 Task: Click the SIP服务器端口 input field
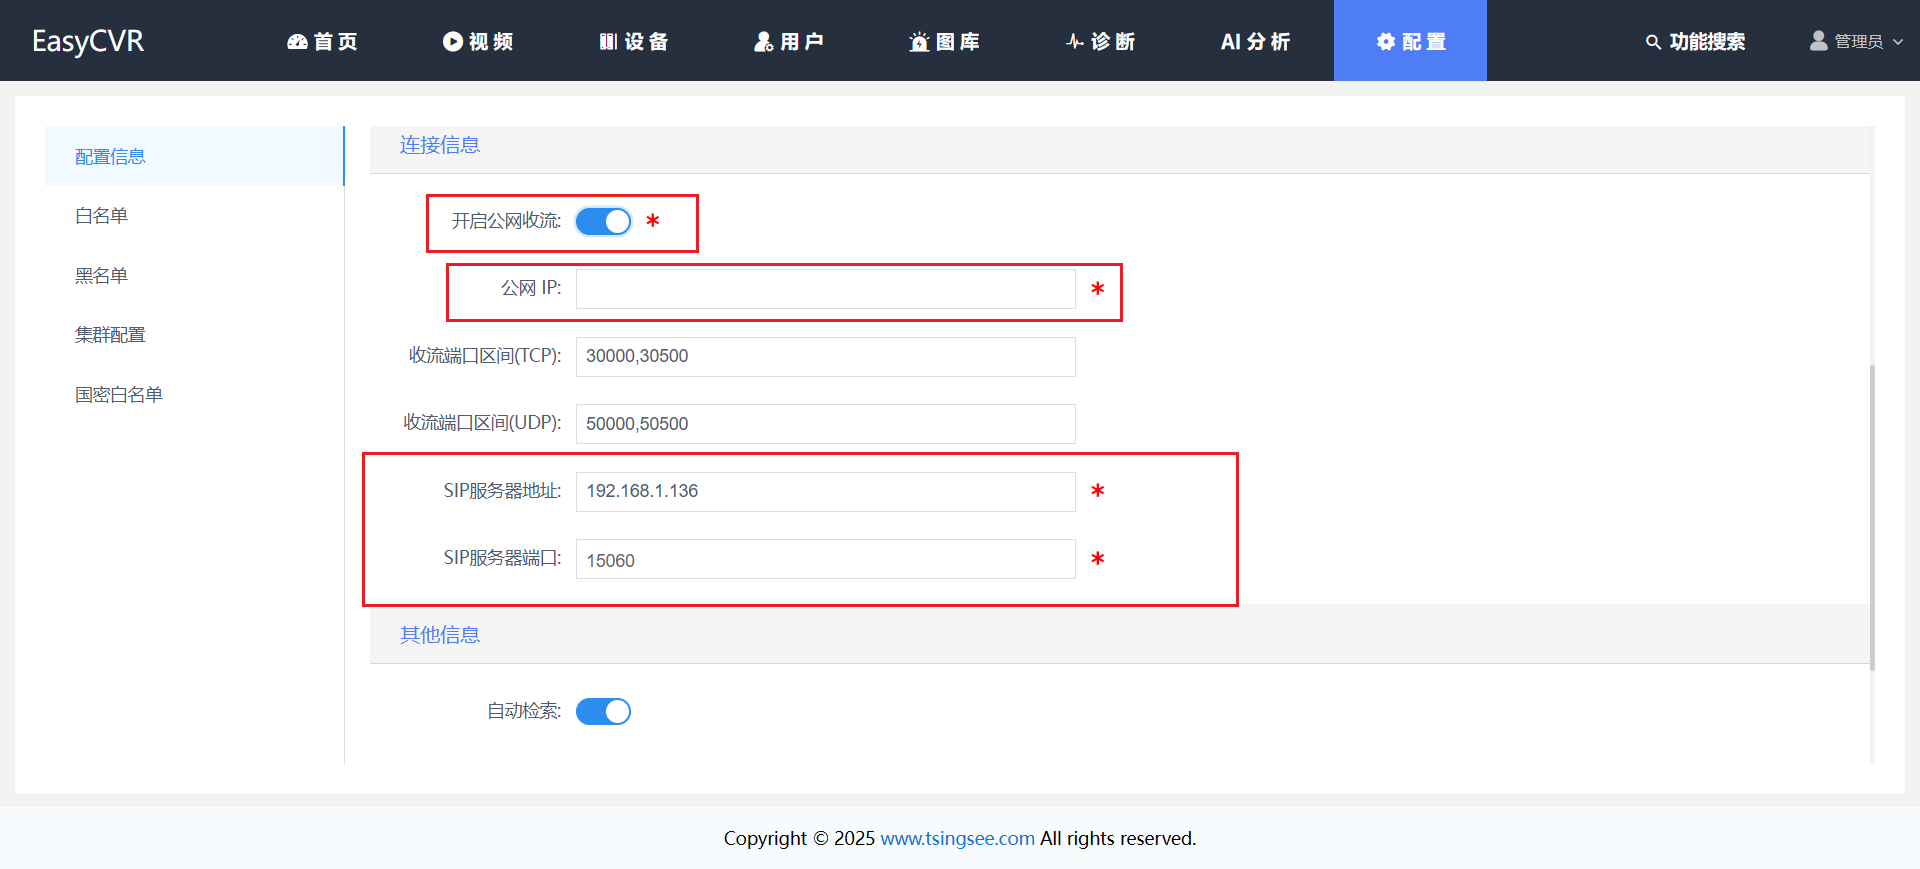pos(826,559)
